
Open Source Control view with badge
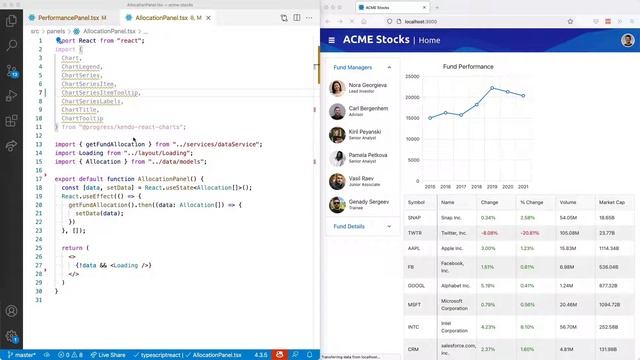point(11,71)
